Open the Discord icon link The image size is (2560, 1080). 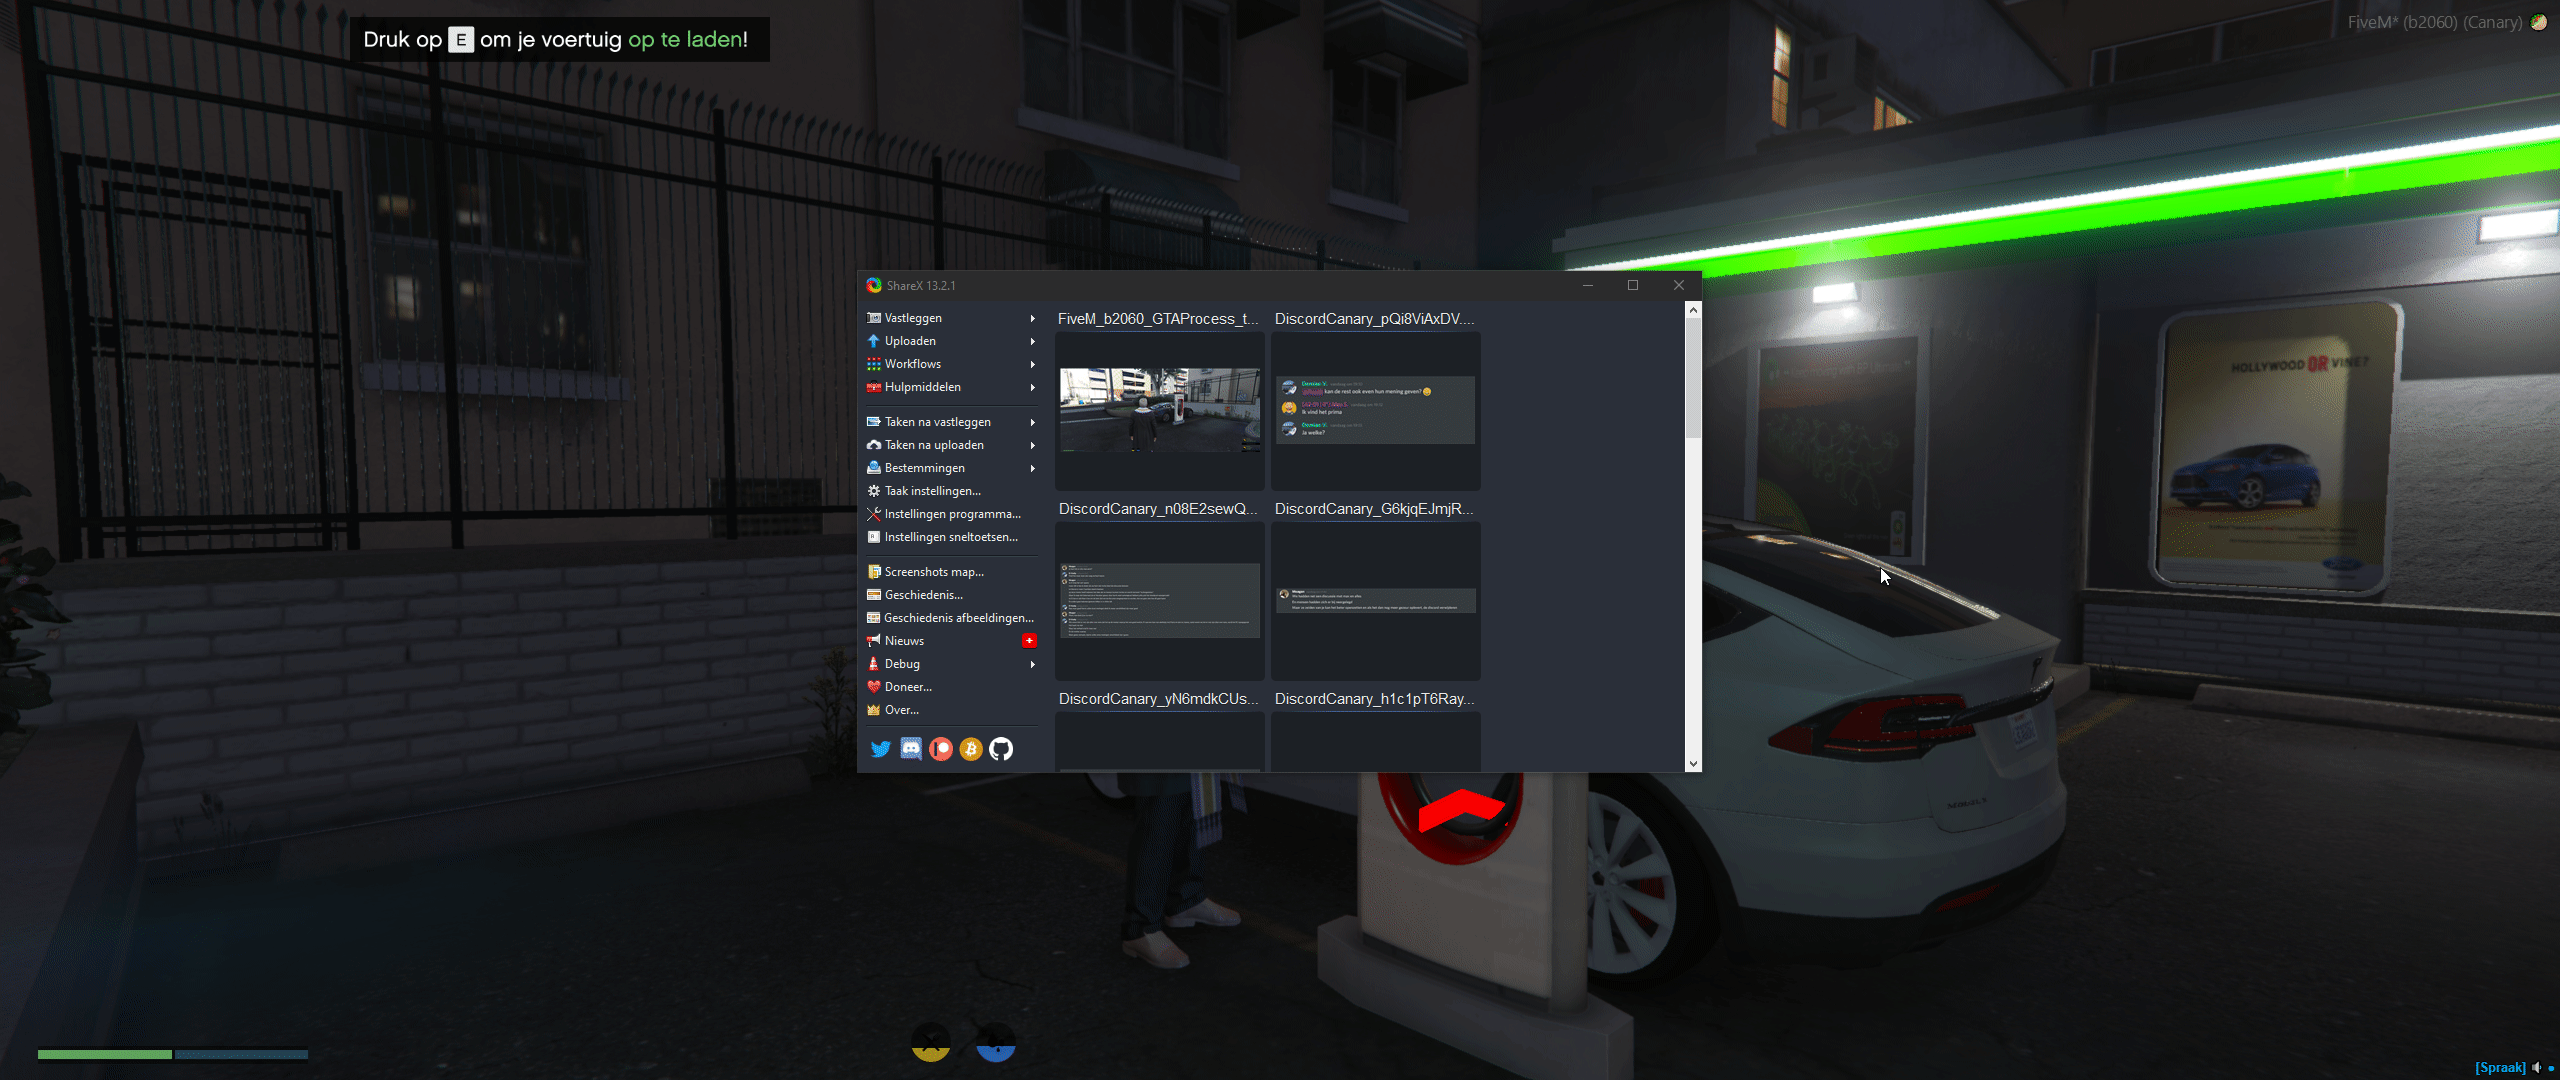pos(911,749)
